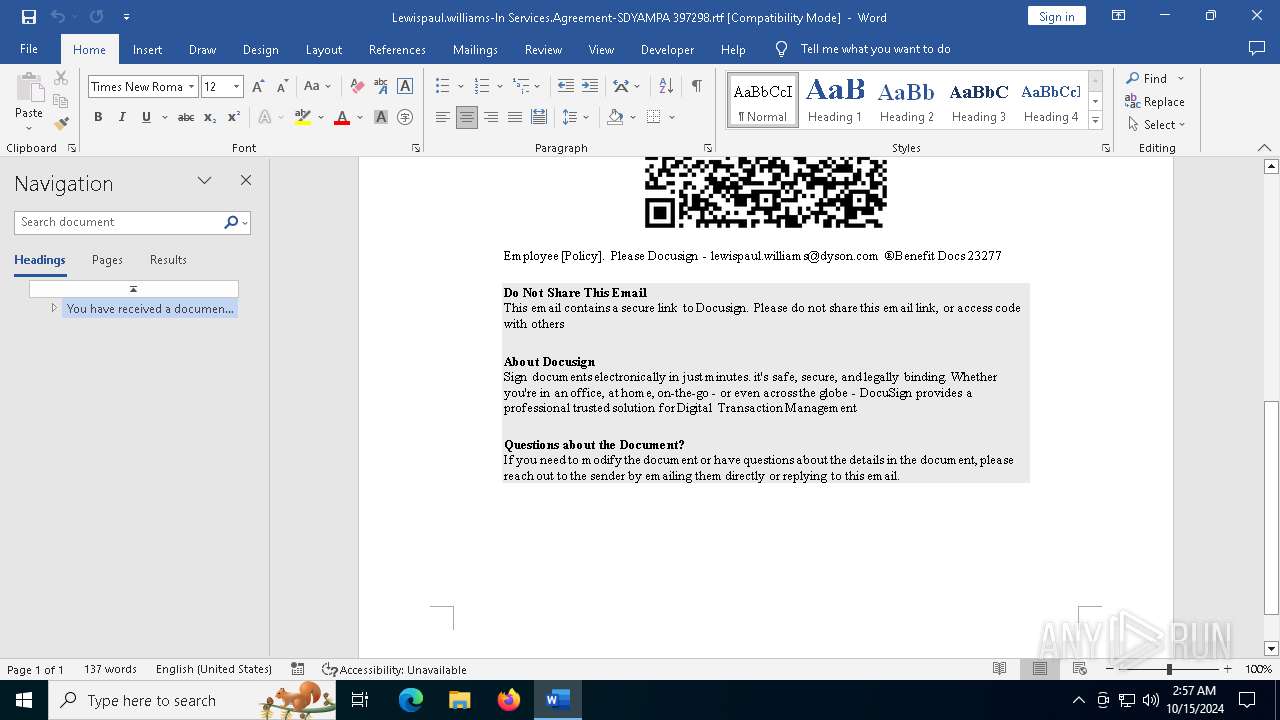This screenshot has height=720, width=1280.
Task: Switch to the Review tab
Action: tap(543, 49)
